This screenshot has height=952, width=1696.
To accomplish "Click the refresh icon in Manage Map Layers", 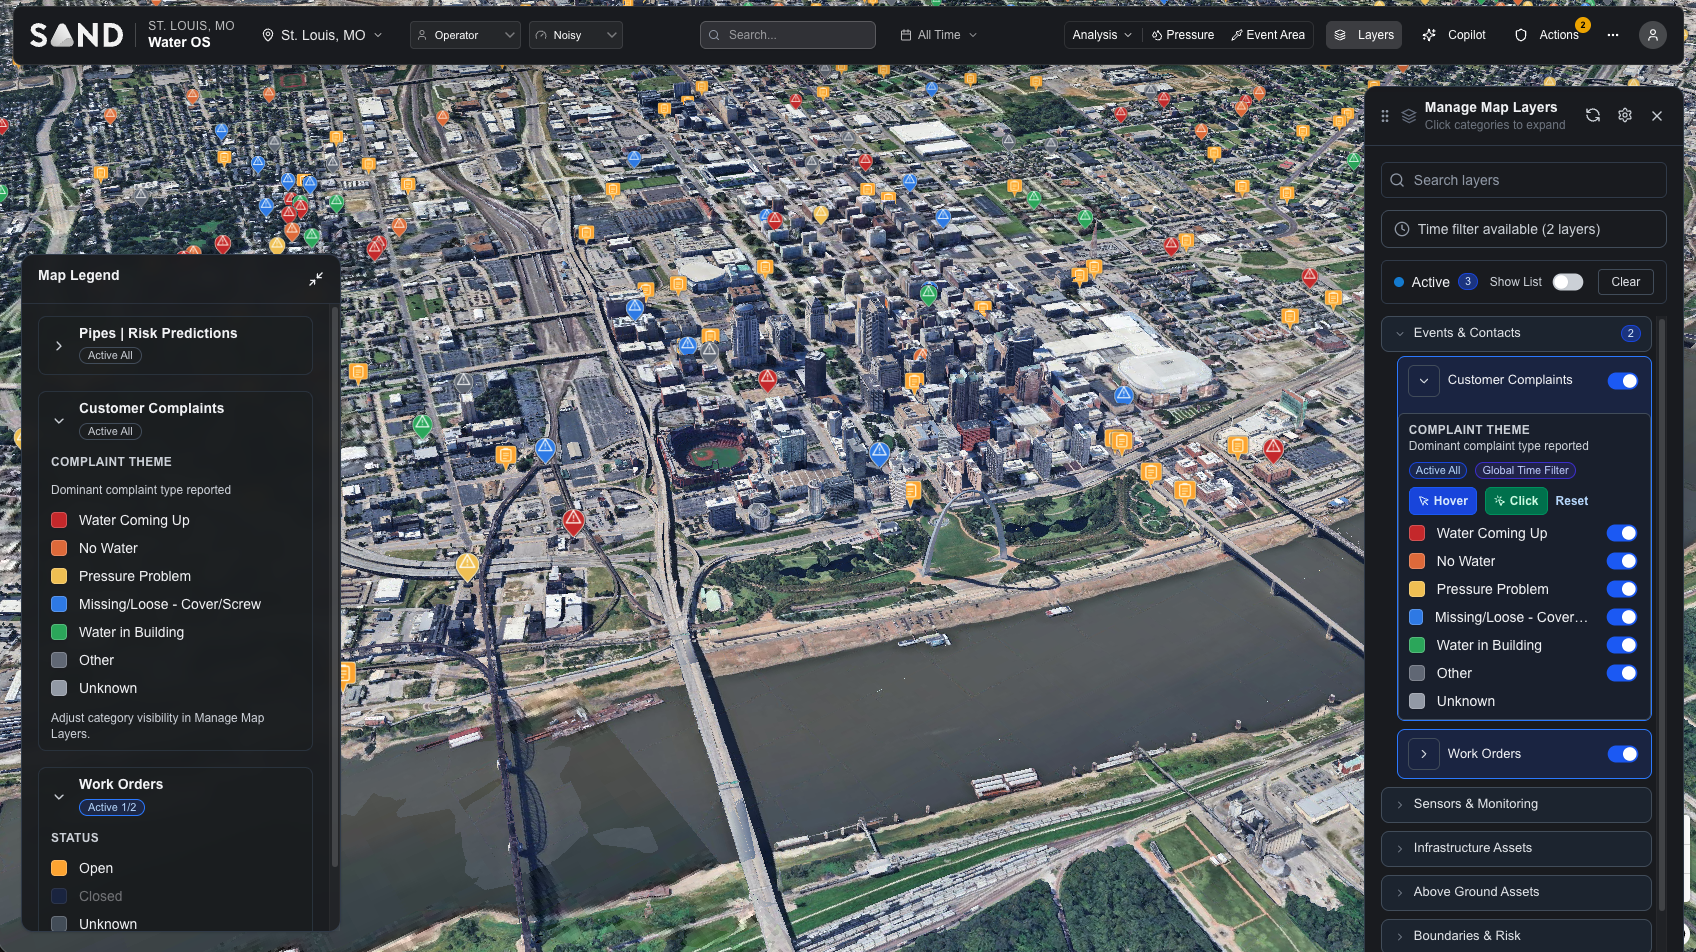I will point(1593,116).
